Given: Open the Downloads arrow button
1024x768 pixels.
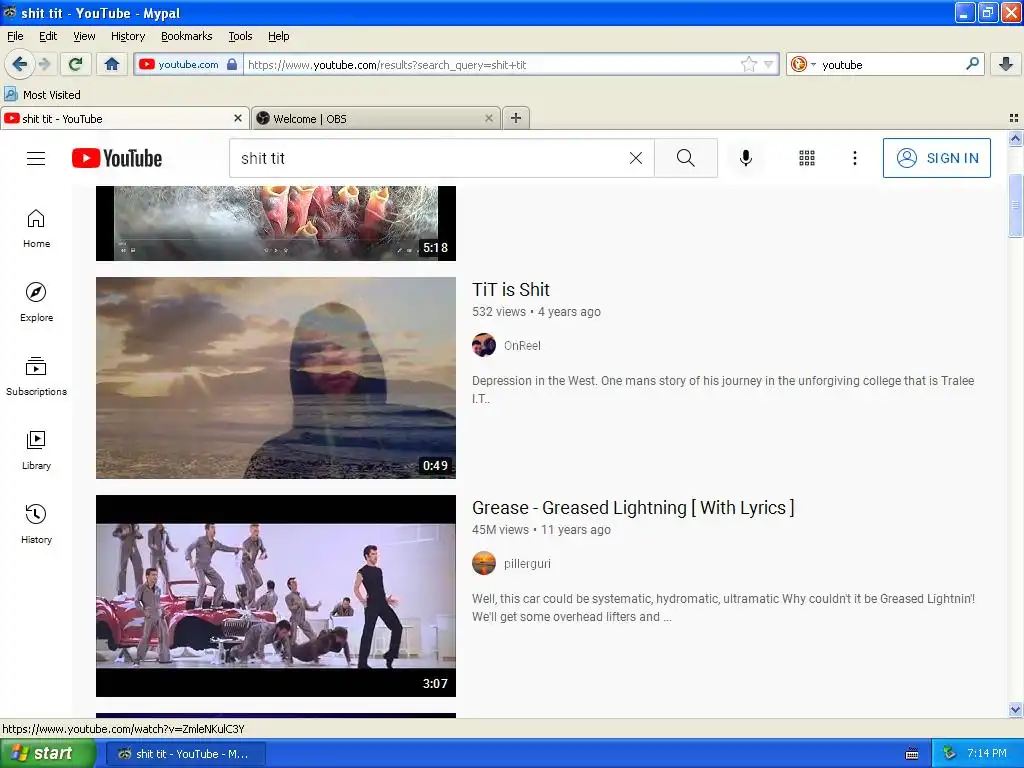Looking at the screenshot, I should click(1006, 64).
